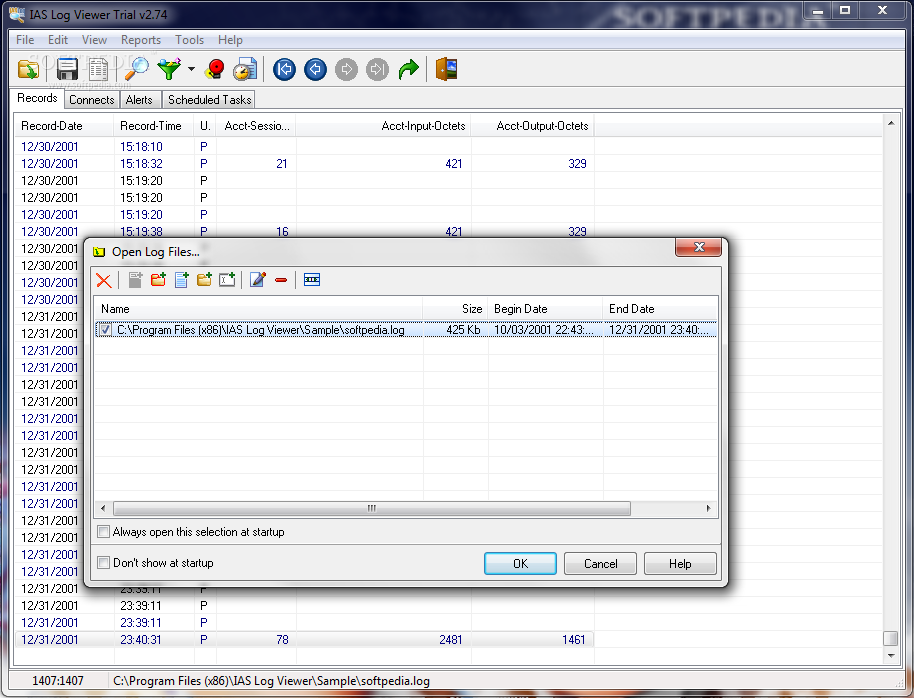Click the Size column header in dialog
The image size is (914, 698).
tap(455, 308)
